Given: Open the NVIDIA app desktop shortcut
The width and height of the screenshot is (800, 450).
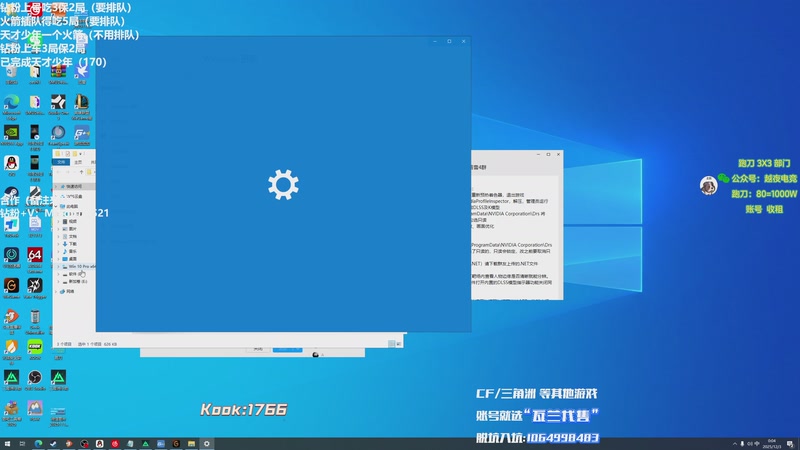Looking at the screenshot, I should coord(11,135).
